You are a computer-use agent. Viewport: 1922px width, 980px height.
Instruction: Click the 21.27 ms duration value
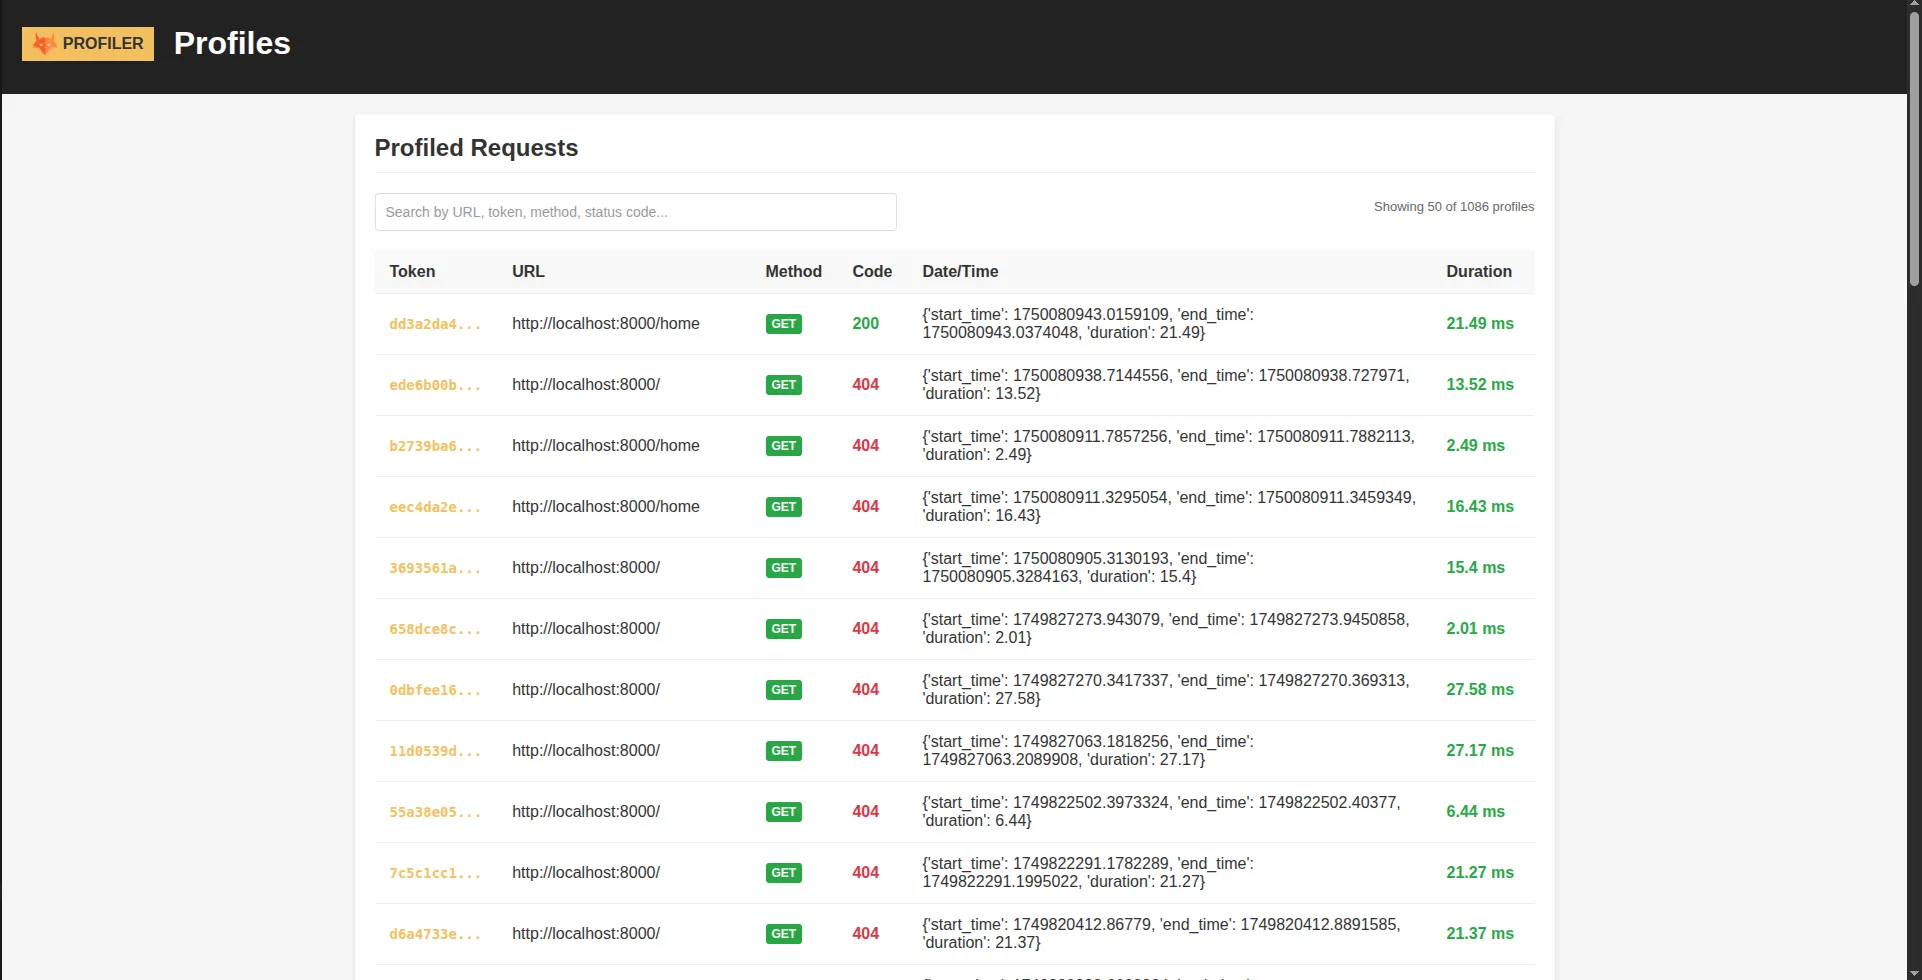[1480, 872]
